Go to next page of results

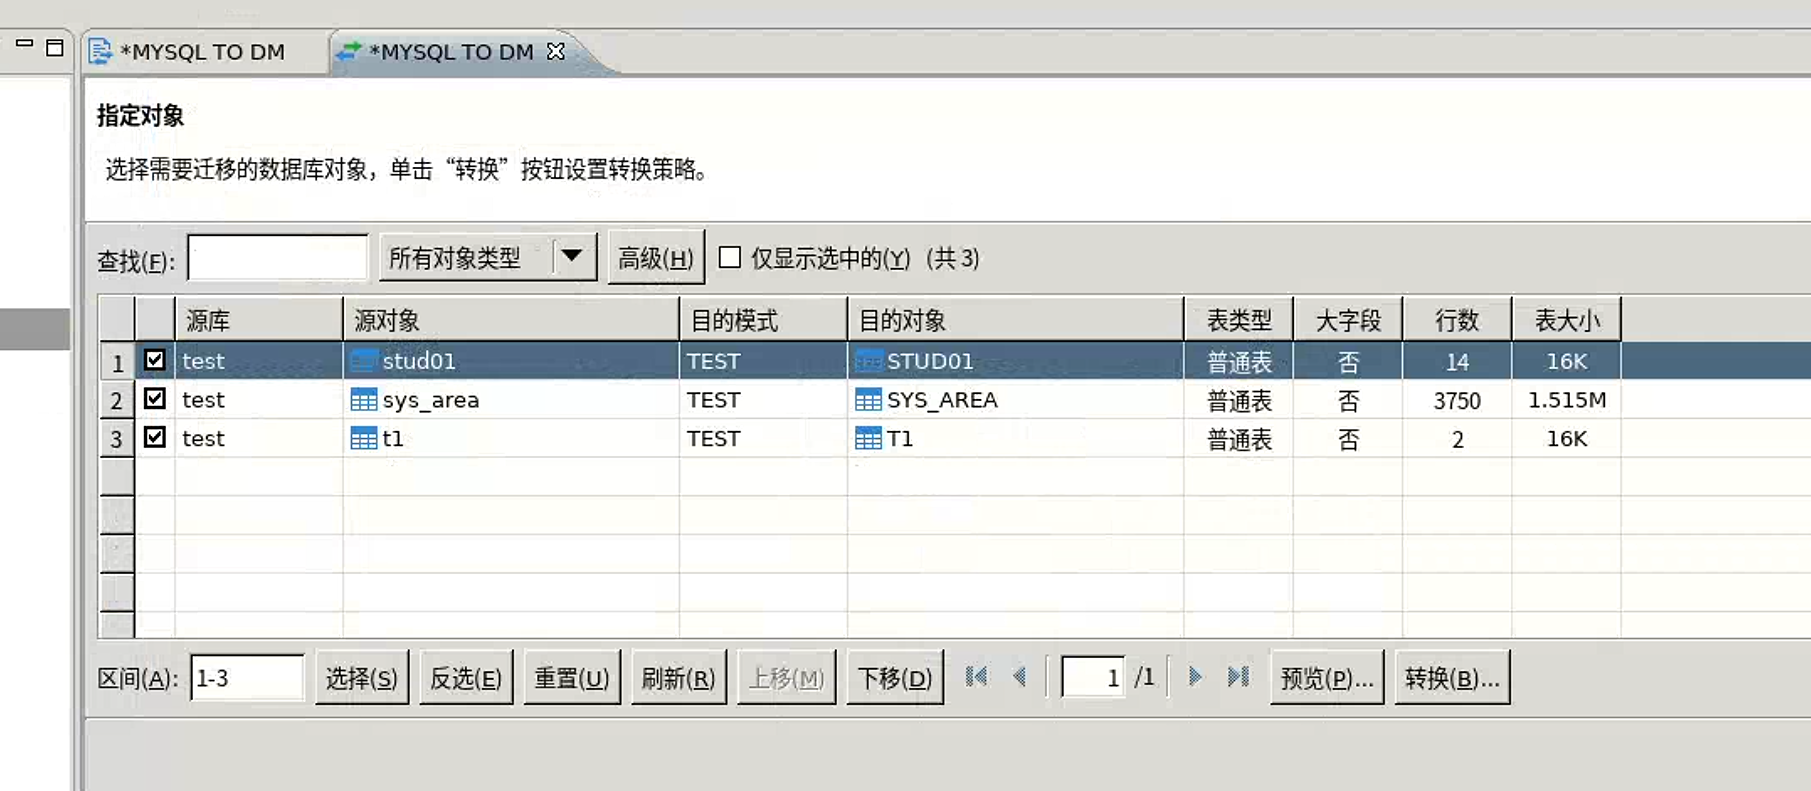tap(1195, 677)
